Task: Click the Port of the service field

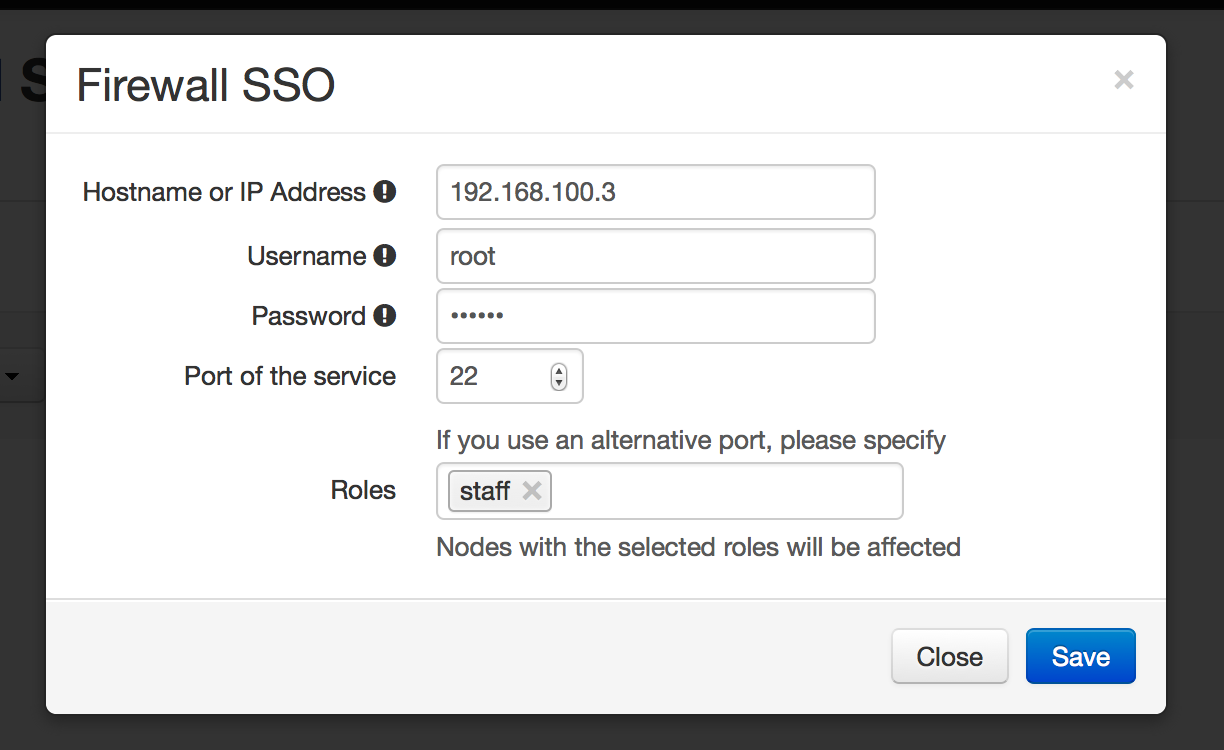Action: [510, 376]
